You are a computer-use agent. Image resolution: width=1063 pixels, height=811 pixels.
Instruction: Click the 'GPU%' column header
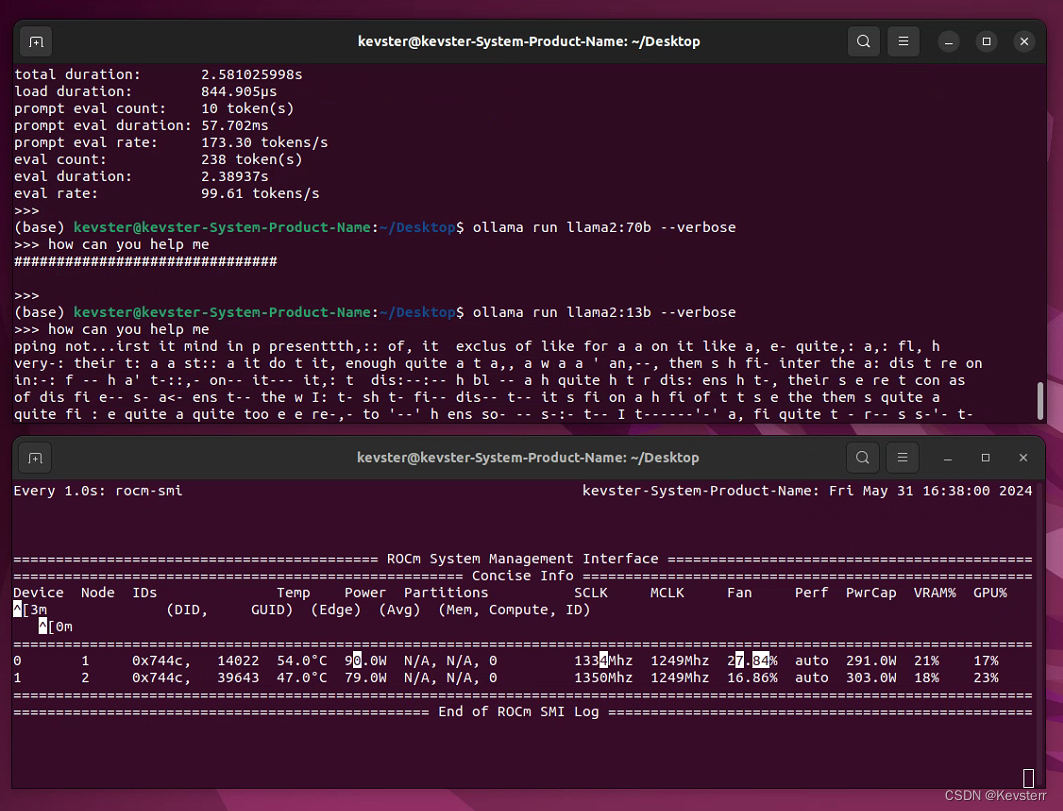(x=990, y=593)
